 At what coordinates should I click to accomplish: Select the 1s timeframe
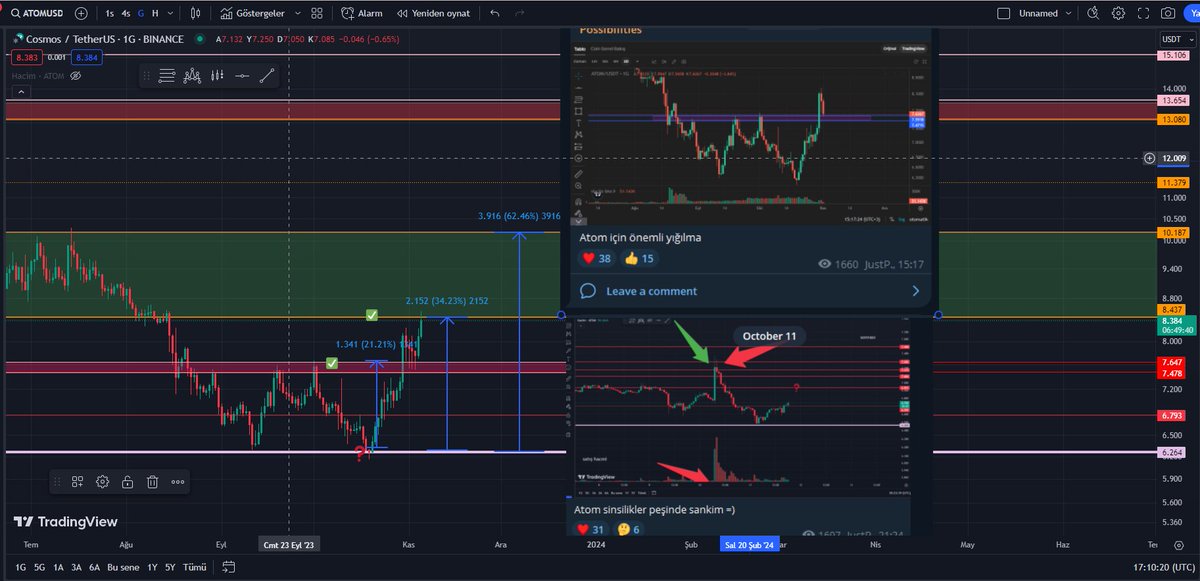click(x=109, y=14)
